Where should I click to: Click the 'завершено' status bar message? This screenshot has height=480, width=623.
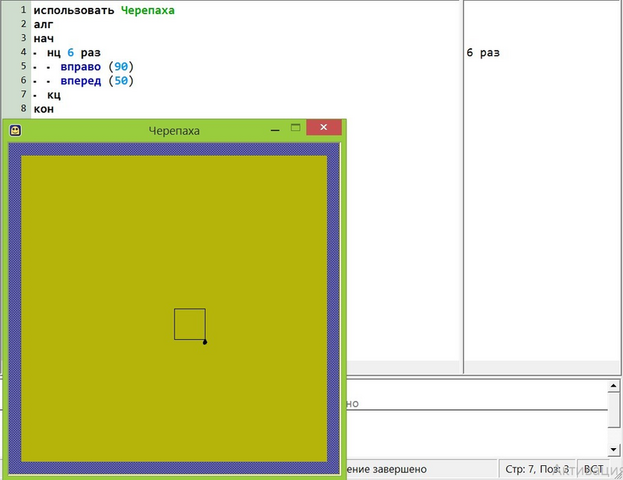pos(400,469)
